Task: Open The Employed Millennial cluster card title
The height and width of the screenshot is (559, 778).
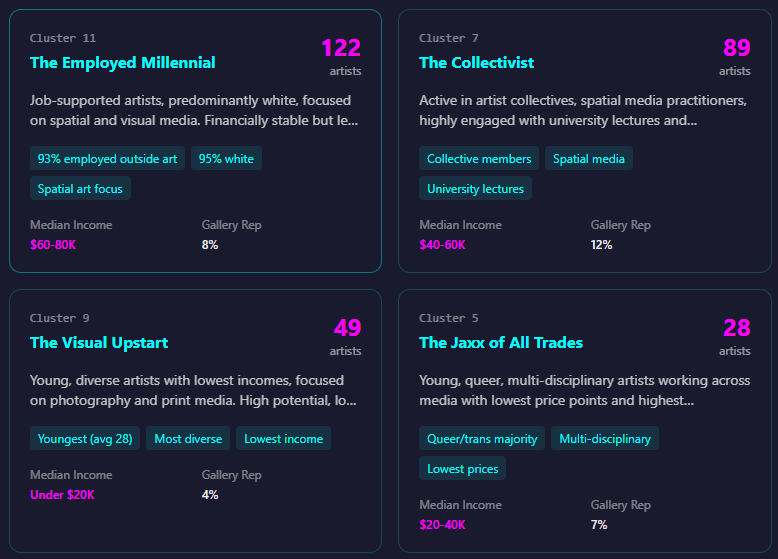Action: tap(123, 62)
